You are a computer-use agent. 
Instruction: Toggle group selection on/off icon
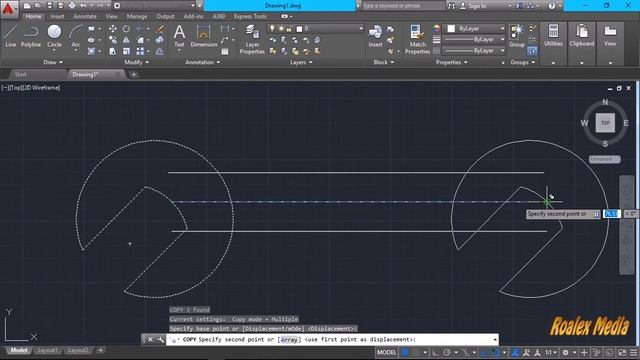click(532, 51)
